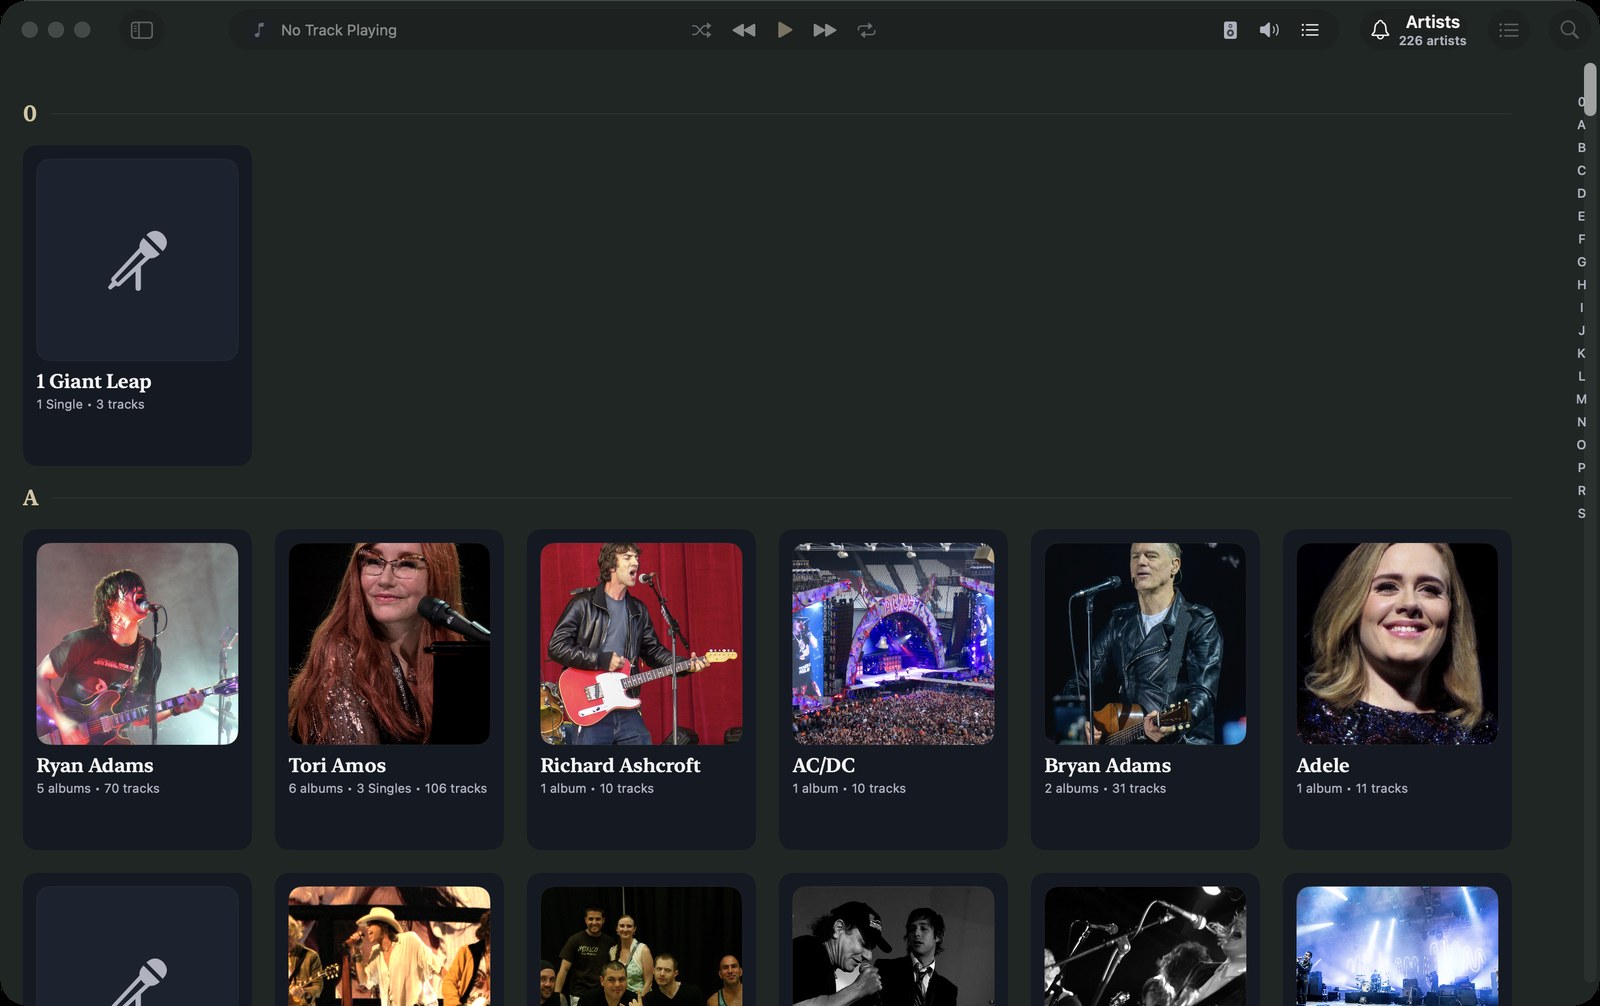Screen dimensions: 1600x1006
Task: Open the volume control icon
Action: (1269, 30)
